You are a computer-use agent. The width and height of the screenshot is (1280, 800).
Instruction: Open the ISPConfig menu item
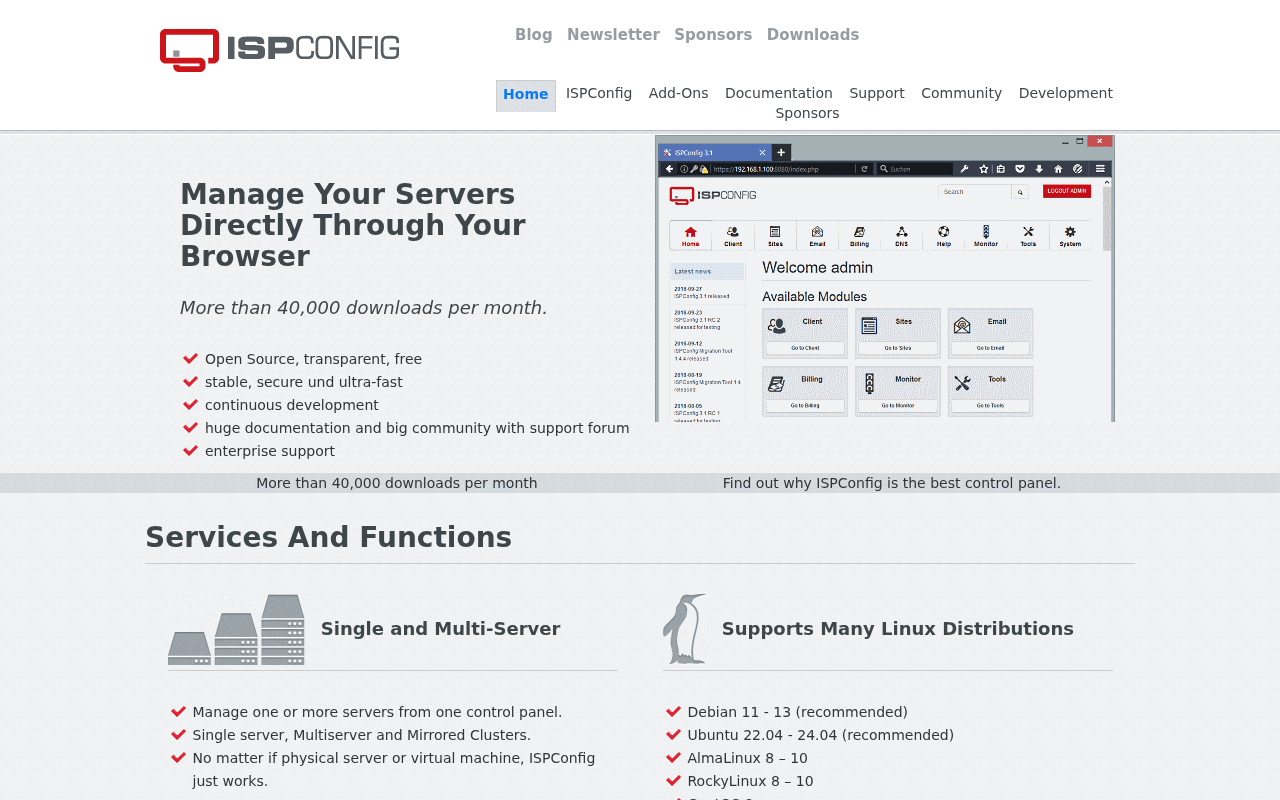coord(599,93)
